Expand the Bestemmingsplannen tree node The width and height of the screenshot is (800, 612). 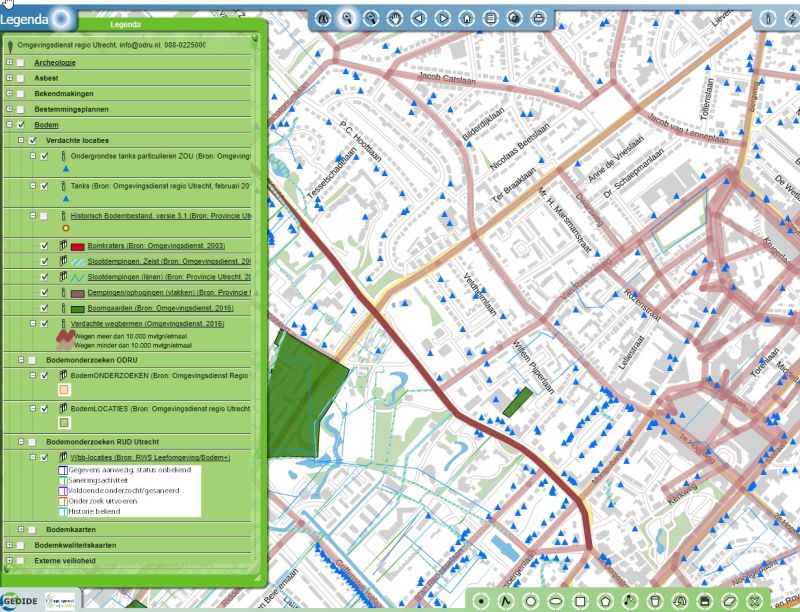tap(9, 109)
